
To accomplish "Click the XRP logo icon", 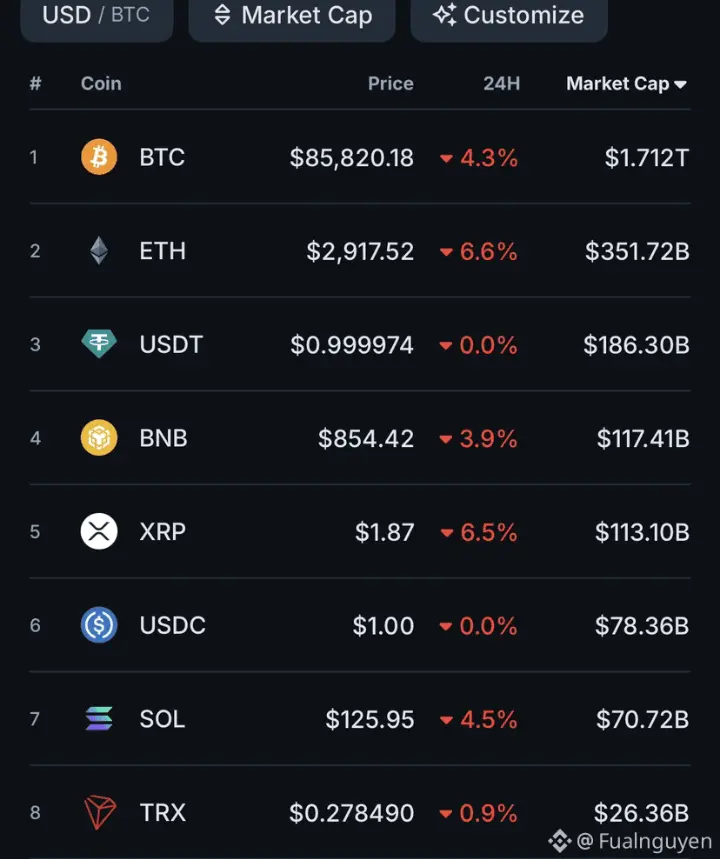I will pyautogui.click(x=99, y=531).
